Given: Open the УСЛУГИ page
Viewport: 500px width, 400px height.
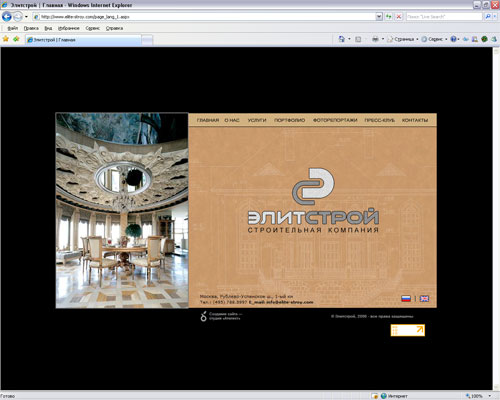Looking at the screenshot, I should click(257, 120).
